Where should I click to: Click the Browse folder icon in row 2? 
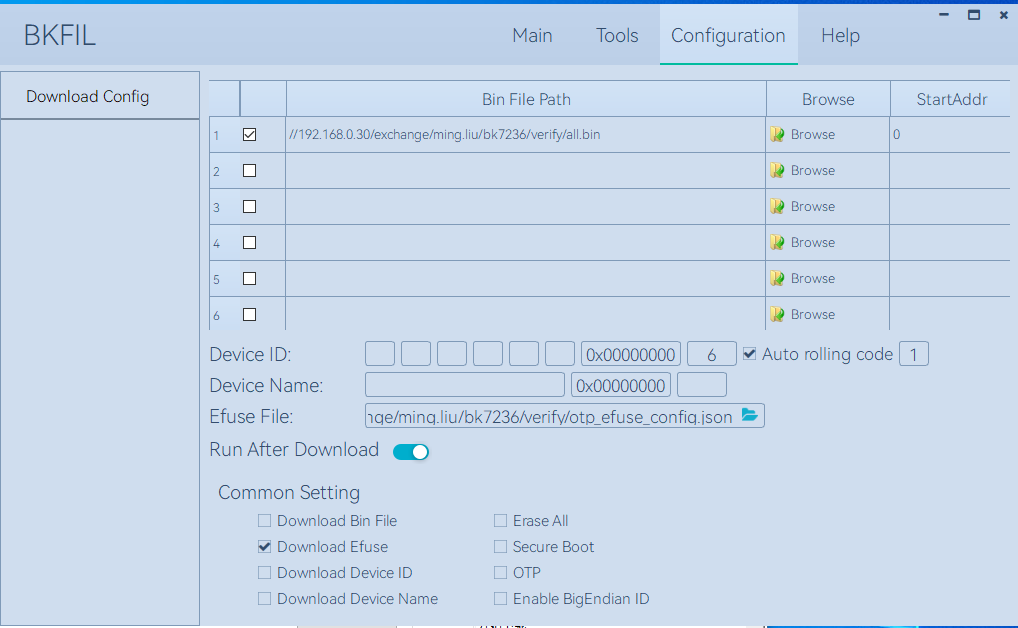[x=777, y=171]
